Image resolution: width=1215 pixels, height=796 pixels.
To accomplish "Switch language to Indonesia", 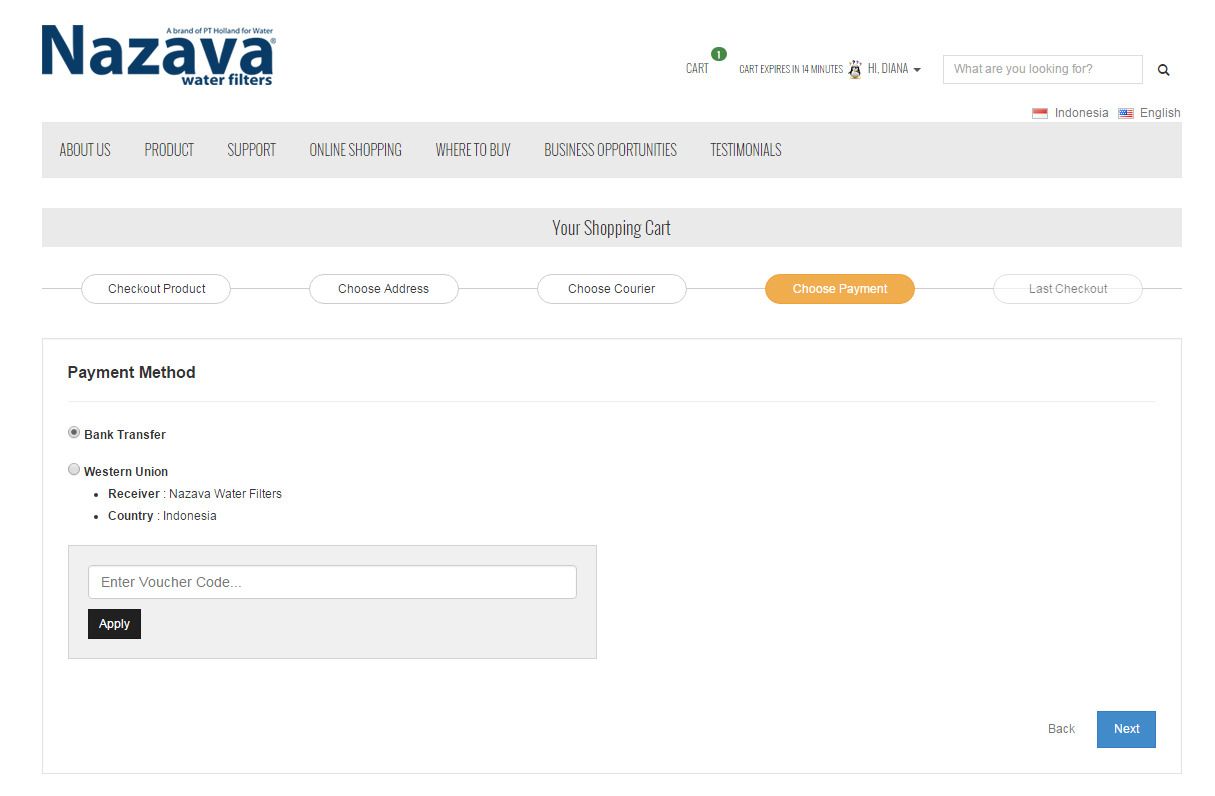I will click(1081, 113).
